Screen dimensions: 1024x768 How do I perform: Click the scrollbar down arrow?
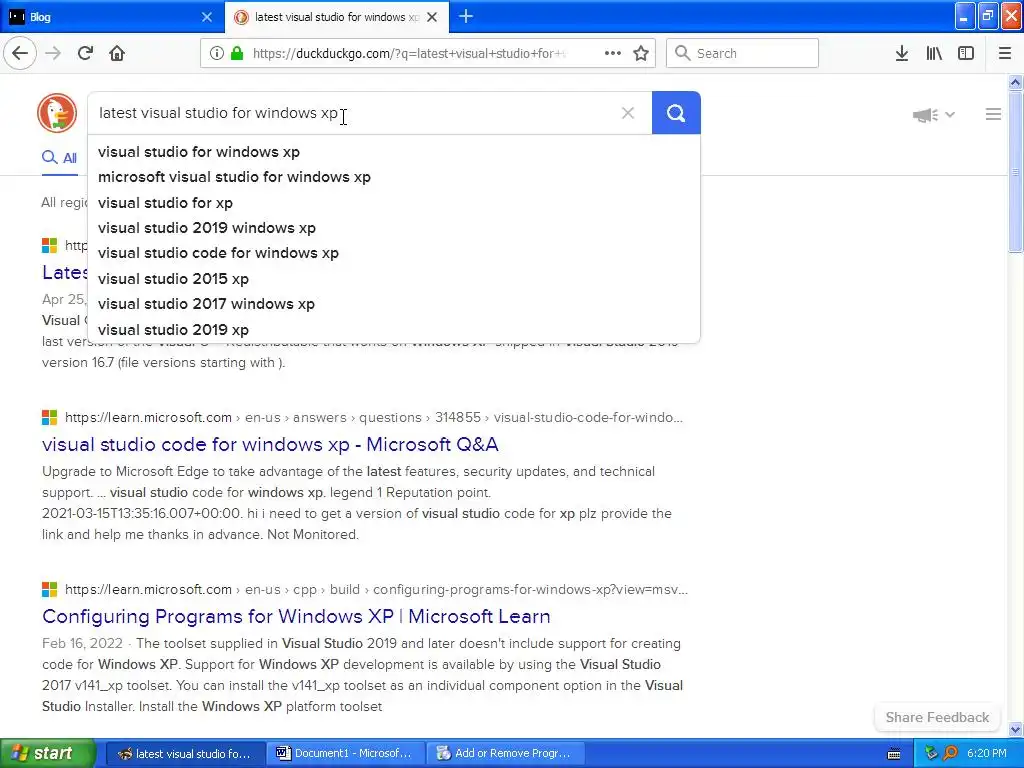click(1016, 729)
